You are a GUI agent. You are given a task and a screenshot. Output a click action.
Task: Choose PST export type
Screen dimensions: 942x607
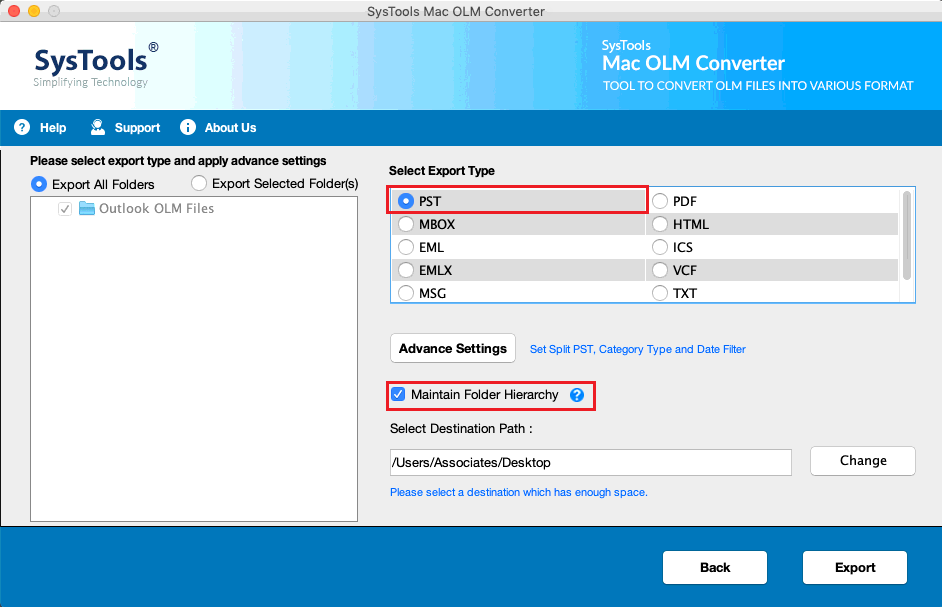(x=406, y=201)
